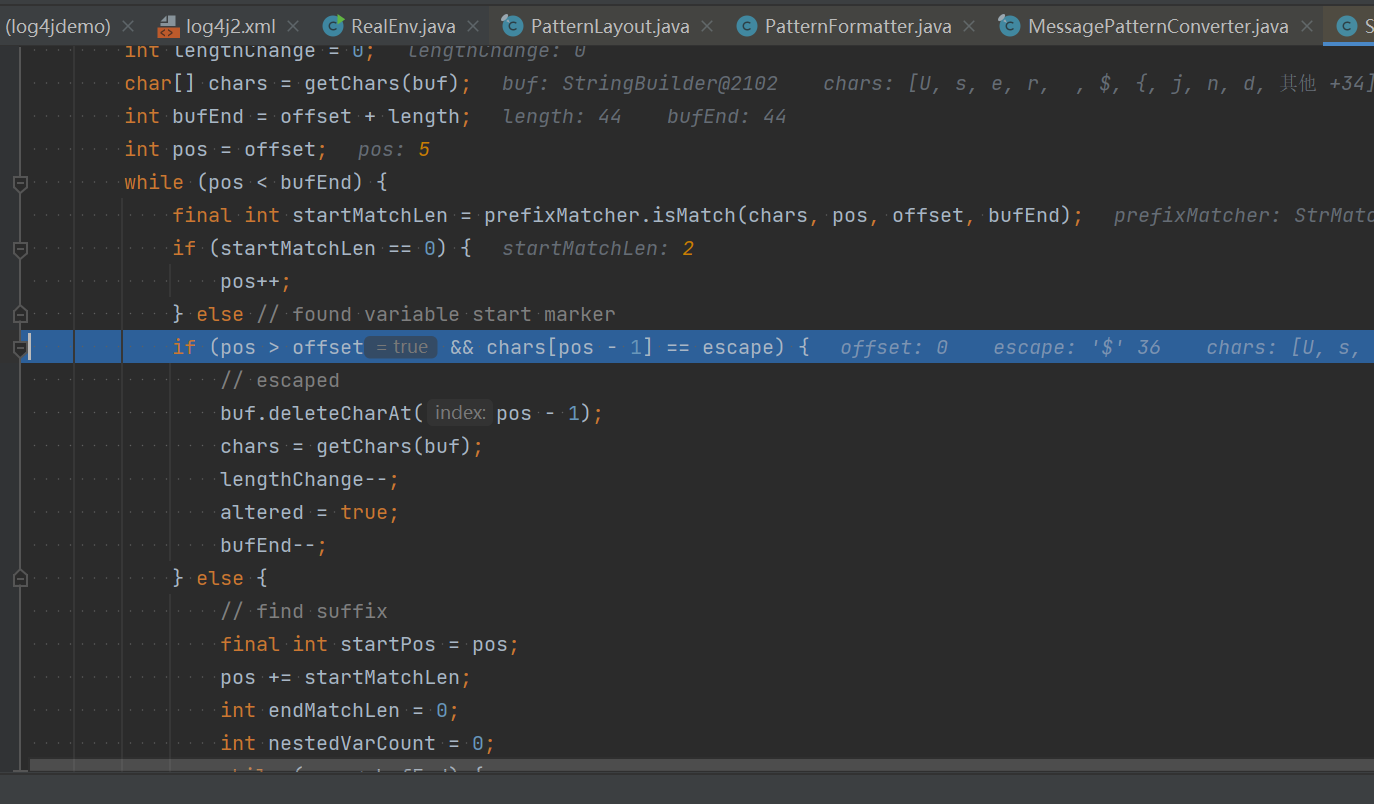The image size is (1374, 804).
Task: Click the '// found variable start marker' comment
Action: [436, 314]
